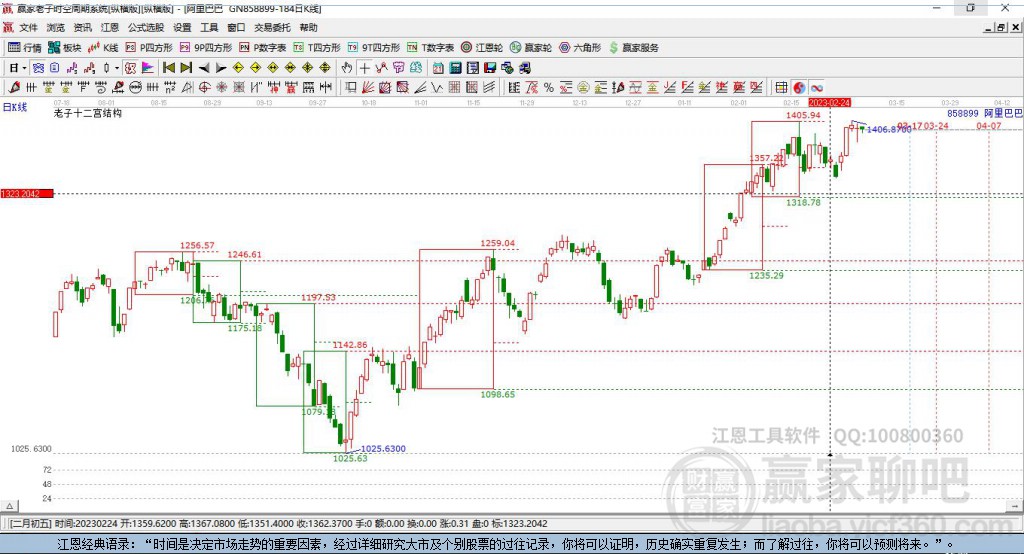The height and width of the screenshot is (554, 1024).
Task: Expand the candlestick style dropdown arrow
Action: point(117,68)
